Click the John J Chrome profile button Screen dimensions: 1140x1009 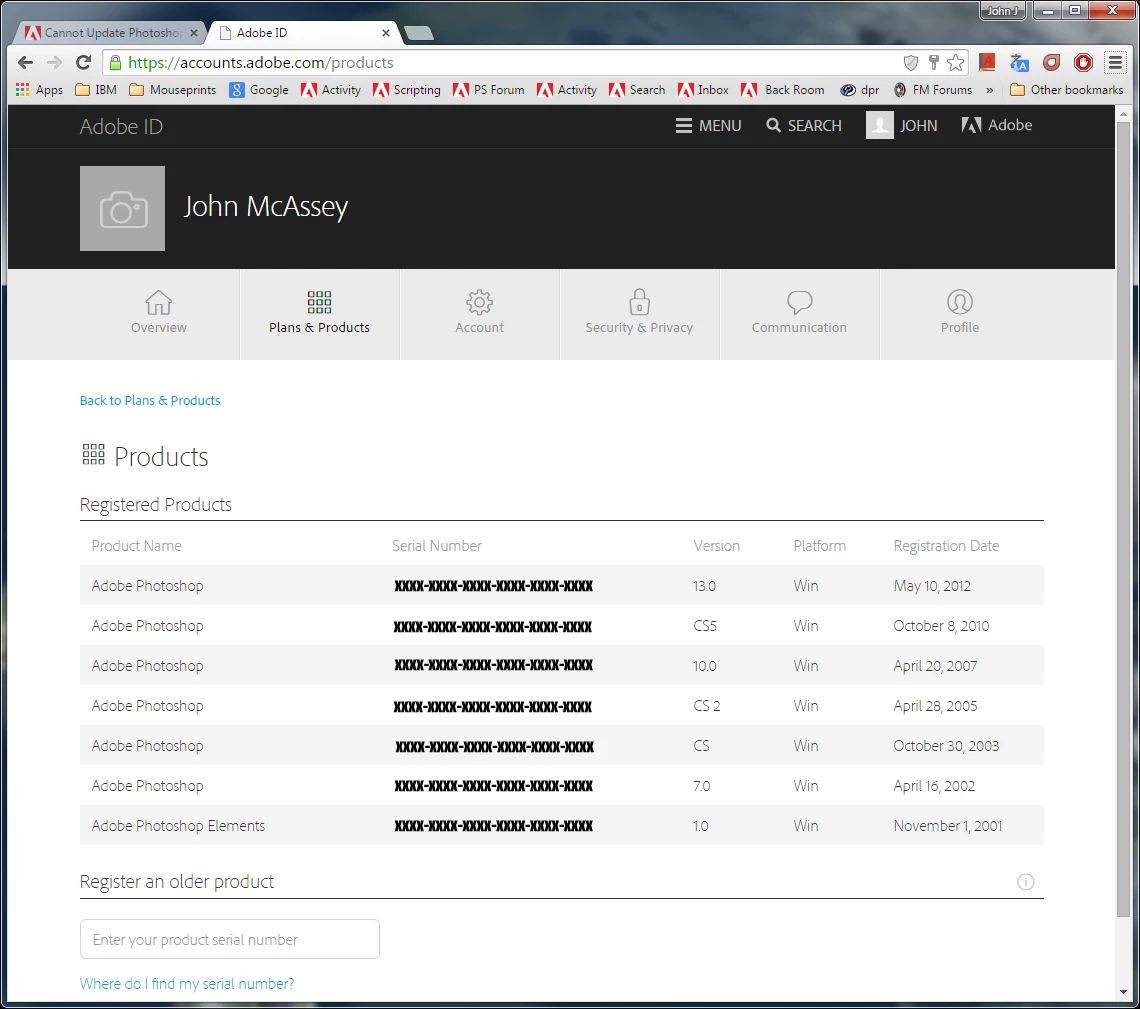pos(1003,11)
